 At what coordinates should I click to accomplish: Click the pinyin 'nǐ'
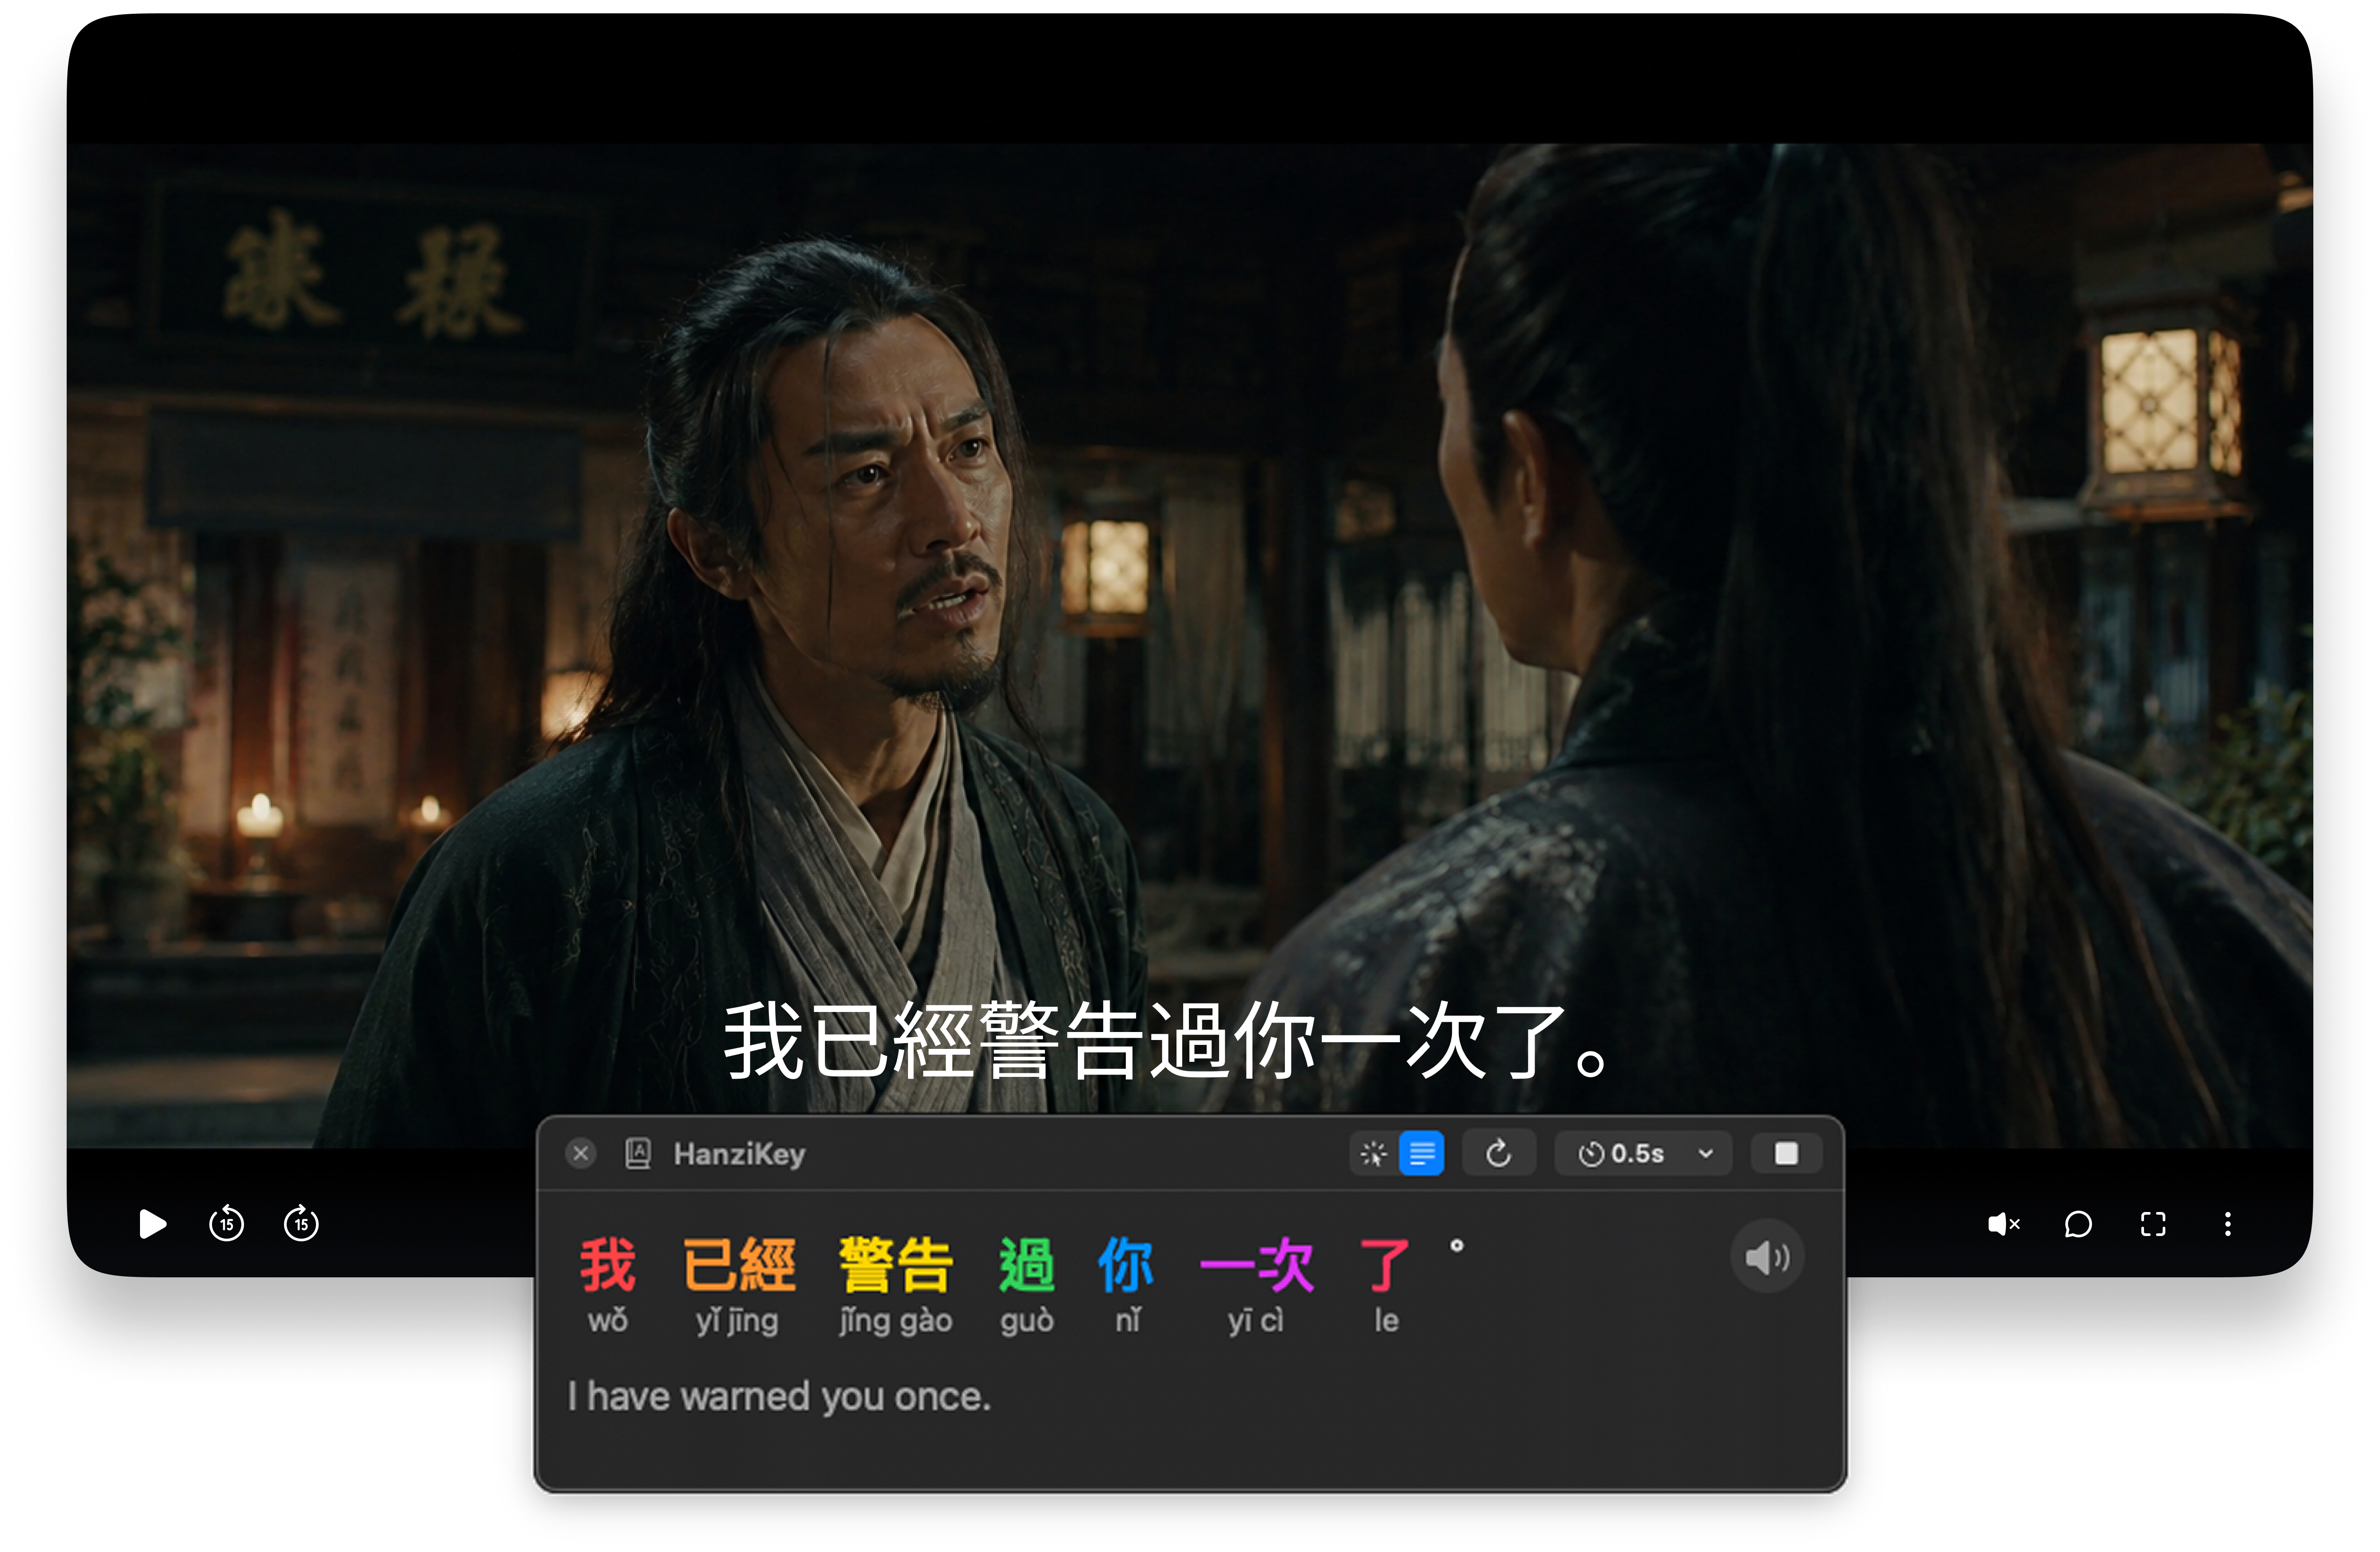pos(1128,1320)
